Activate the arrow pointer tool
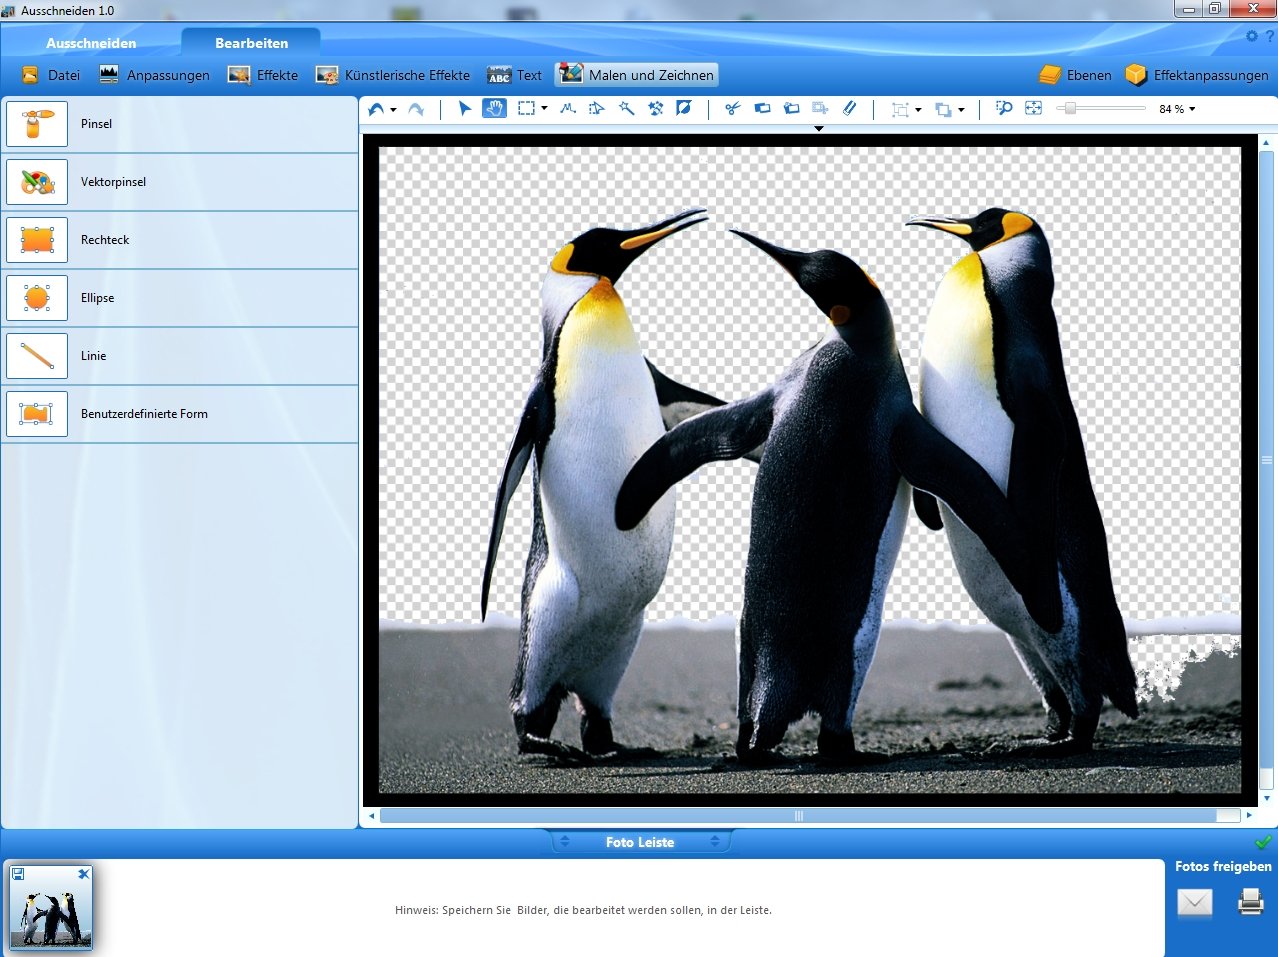 tap(464, 108)
